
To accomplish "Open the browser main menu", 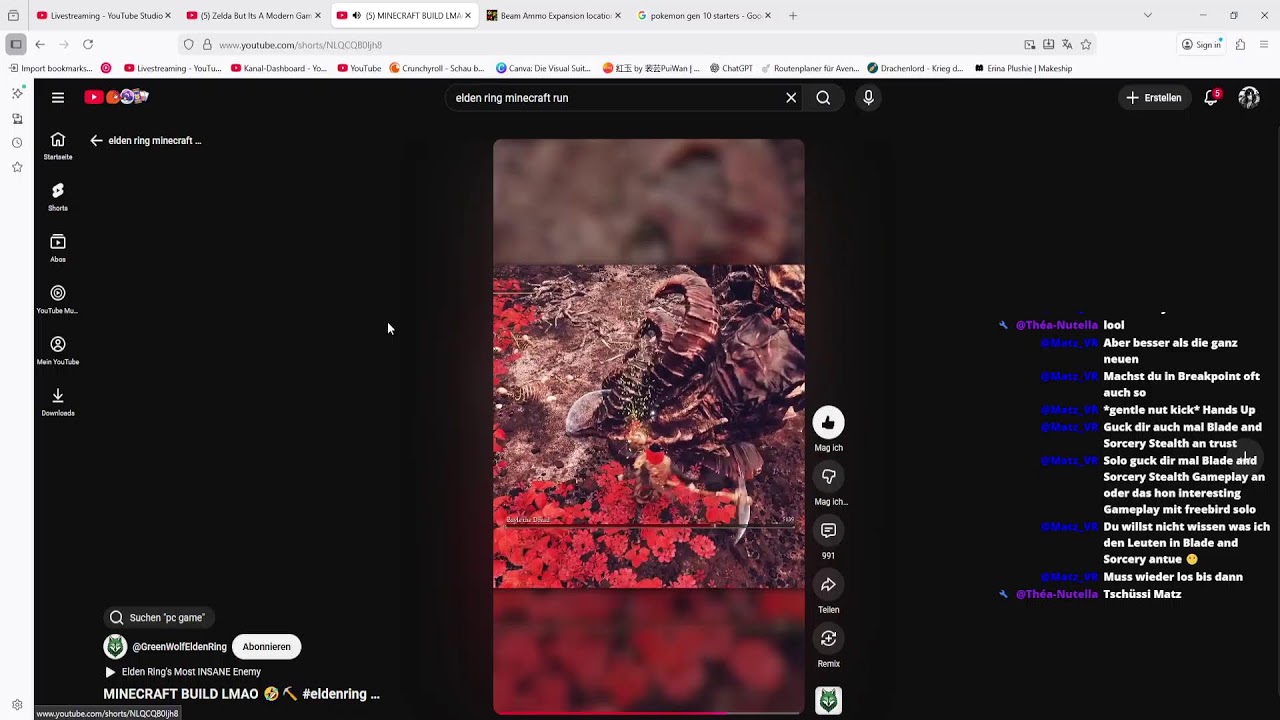I will [1264, 45].
